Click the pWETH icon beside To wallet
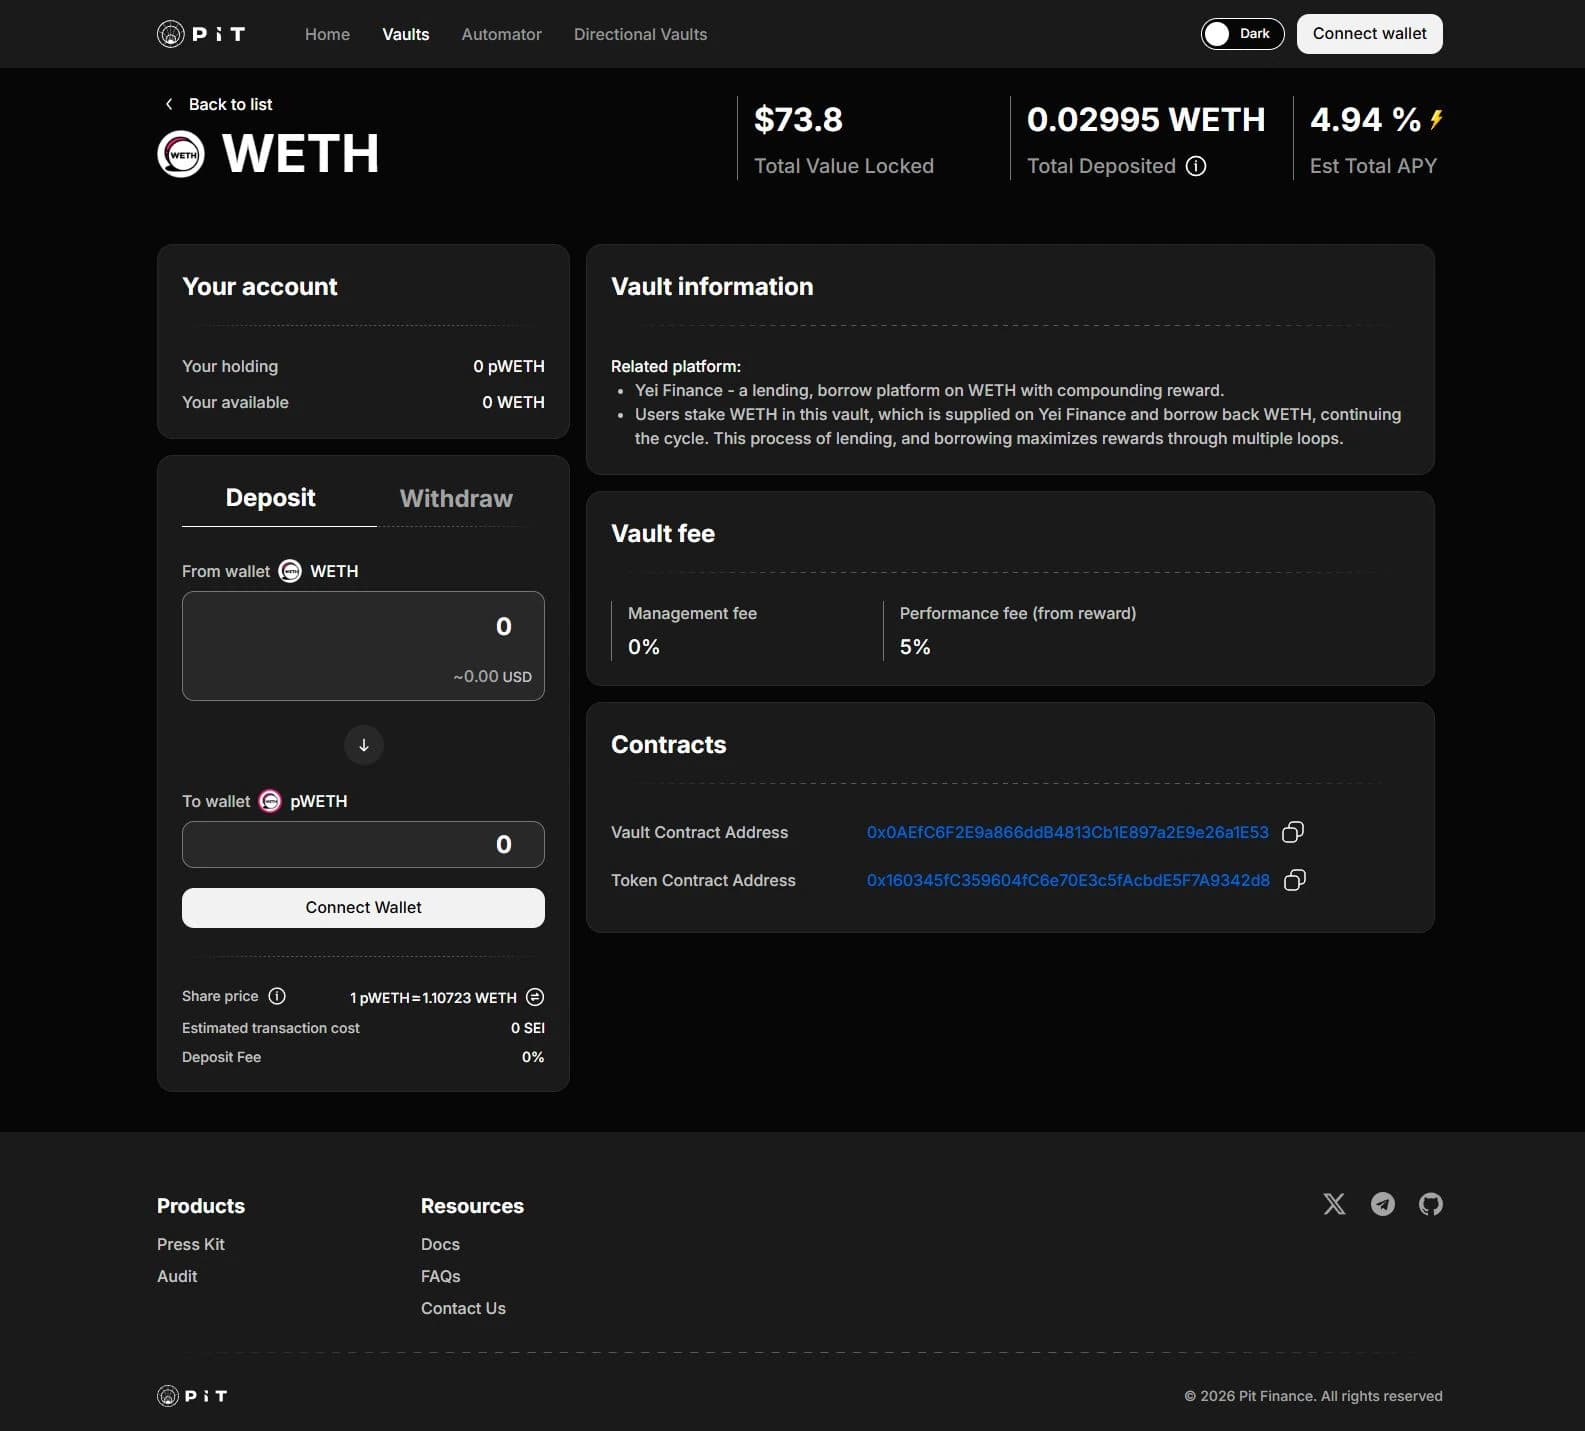Viewport: 1585px width, 1431px height. click(270, 801)
